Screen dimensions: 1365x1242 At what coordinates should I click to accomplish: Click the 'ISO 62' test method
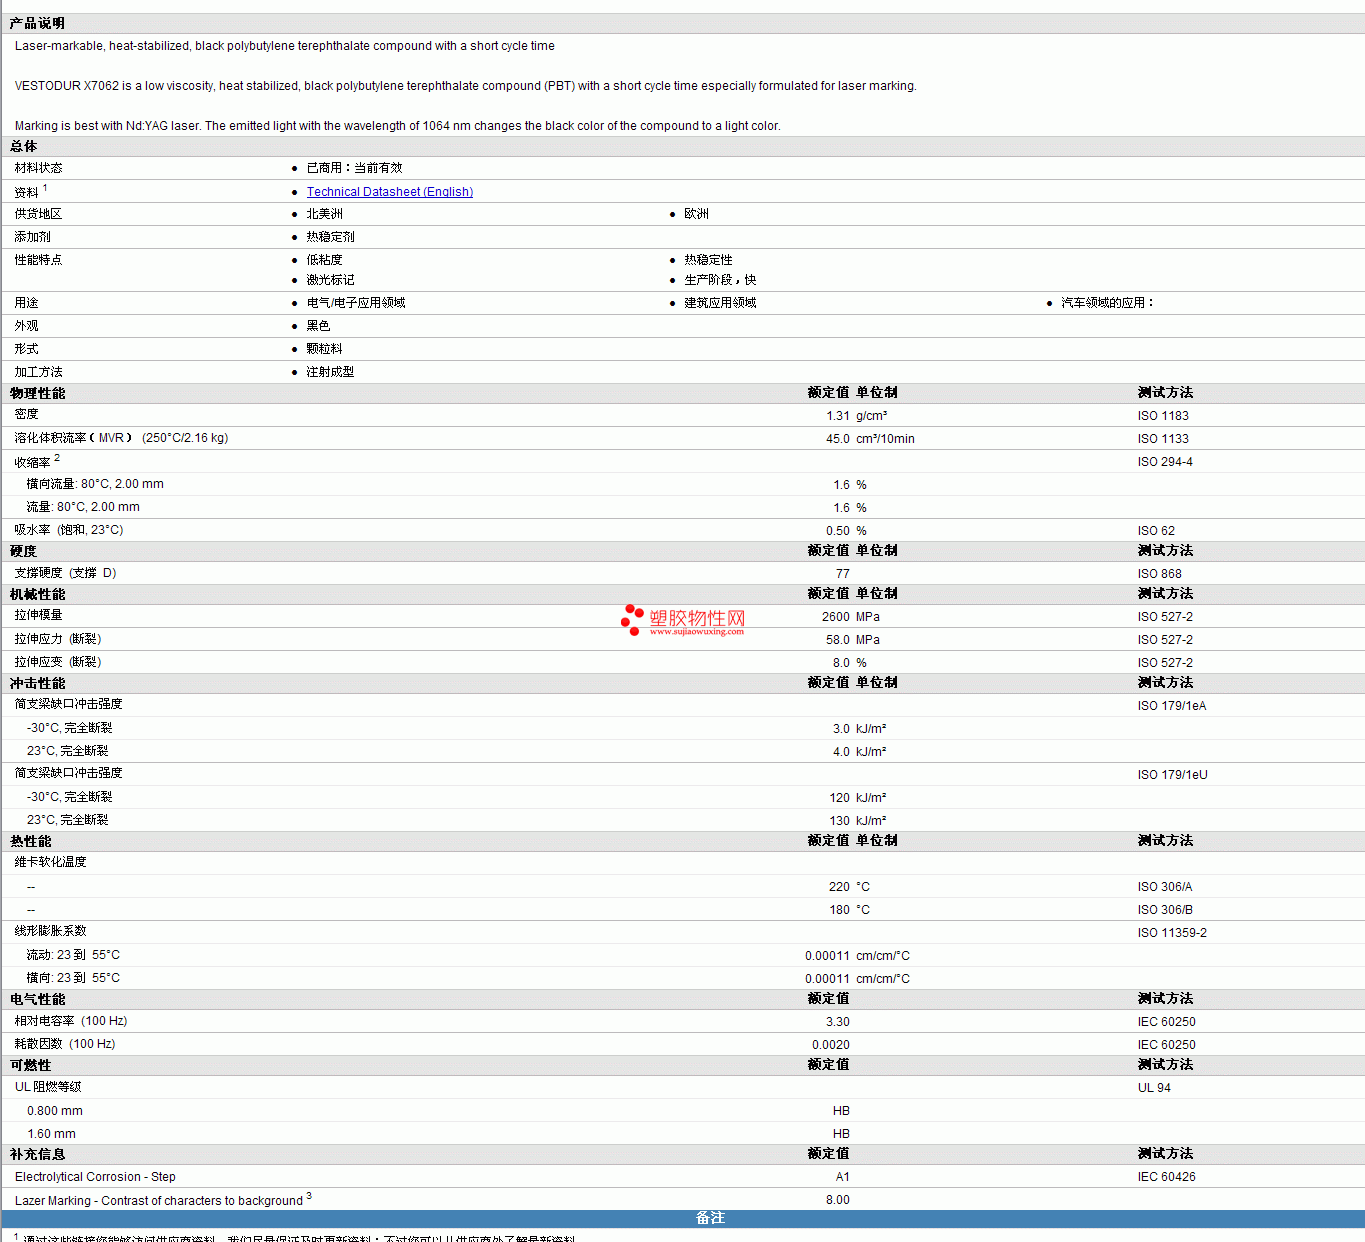(1156, 531)
